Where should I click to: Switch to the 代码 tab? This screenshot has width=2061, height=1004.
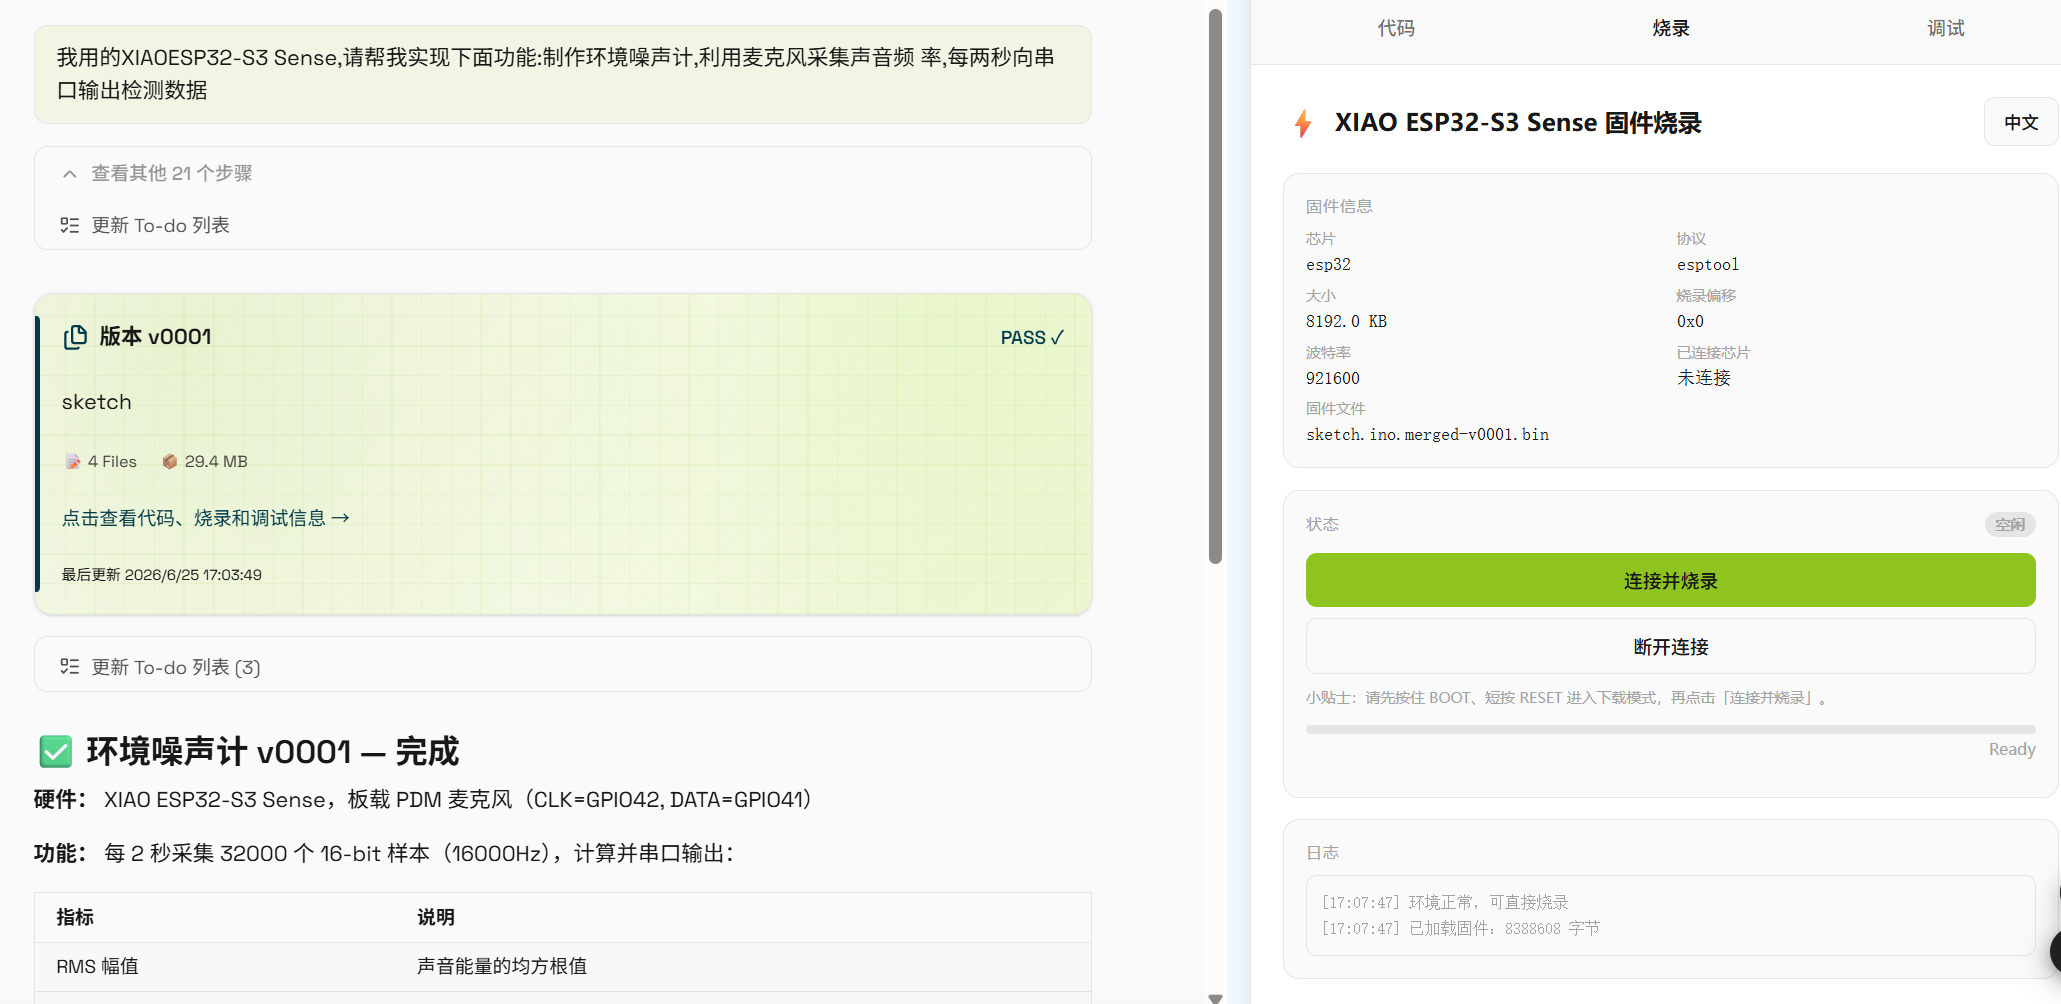pos(1396,29)
